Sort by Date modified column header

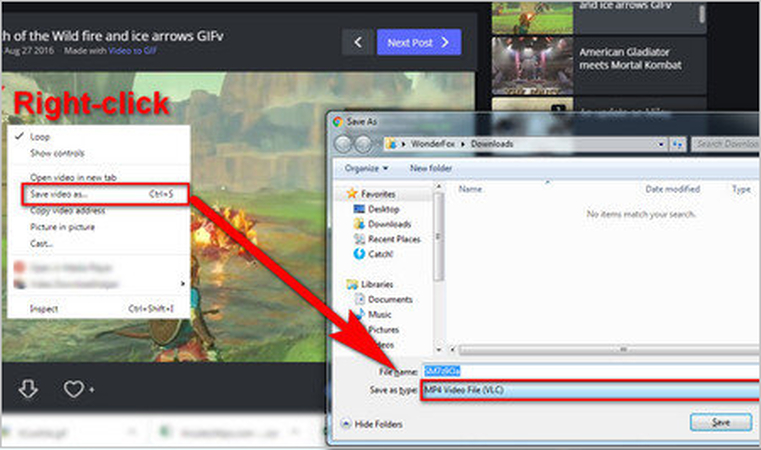pyautogui.click(x=672, y=189)
